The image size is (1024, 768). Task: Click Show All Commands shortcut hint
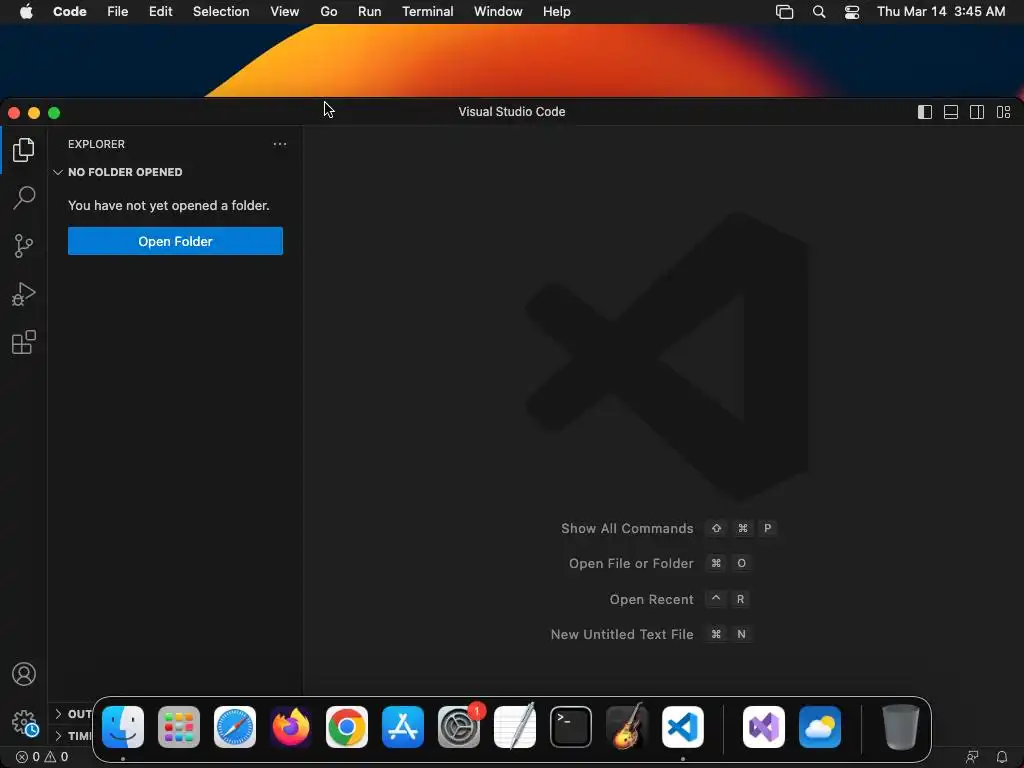click(669, 528)
